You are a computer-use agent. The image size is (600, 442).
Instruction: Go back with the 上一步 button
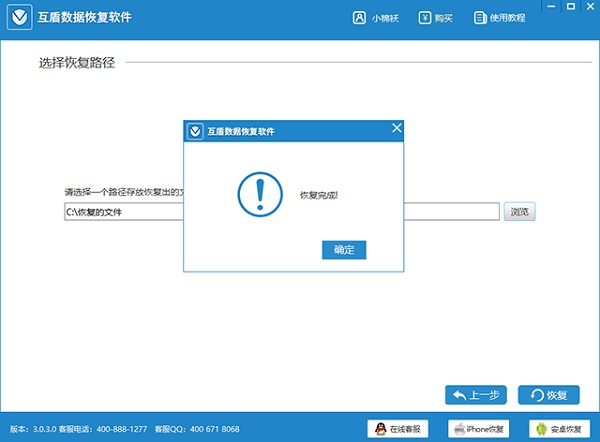point(477,395)
